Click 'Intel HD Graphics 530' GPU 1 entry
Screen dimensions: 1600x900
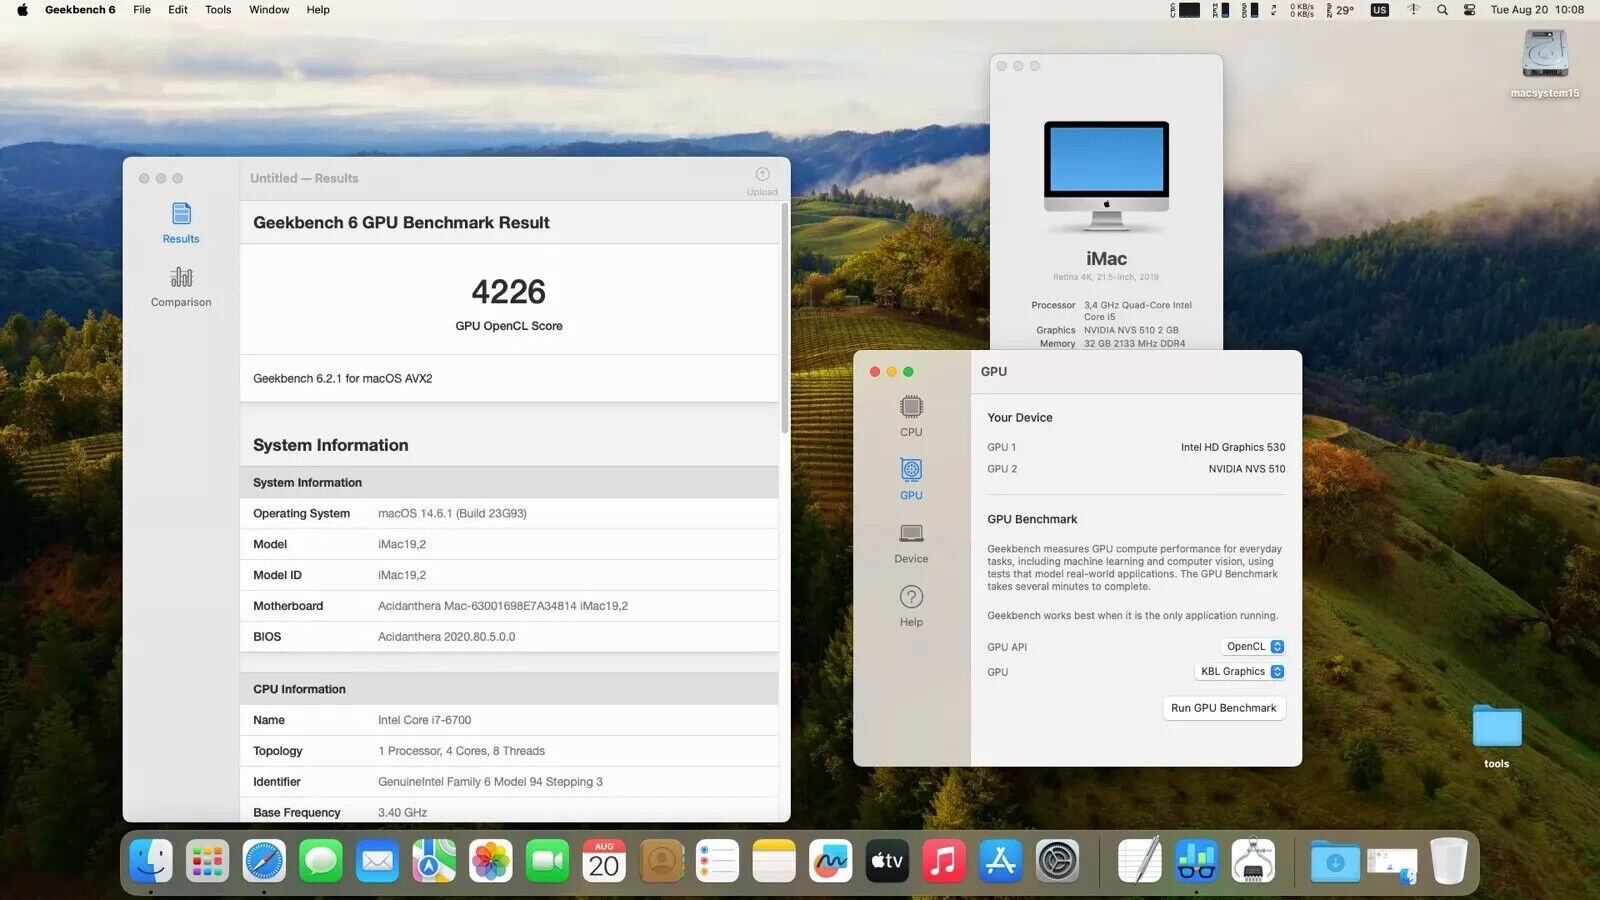[1233, 447]
